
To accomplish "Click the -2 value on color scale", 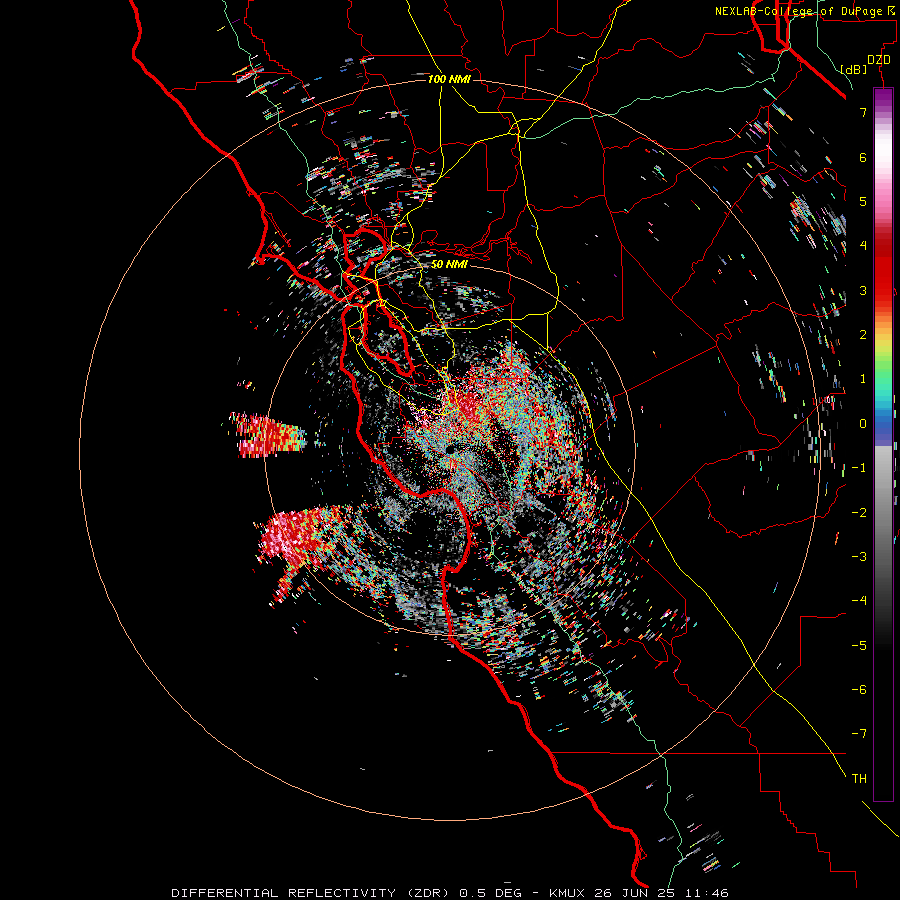I will [859, 513].
